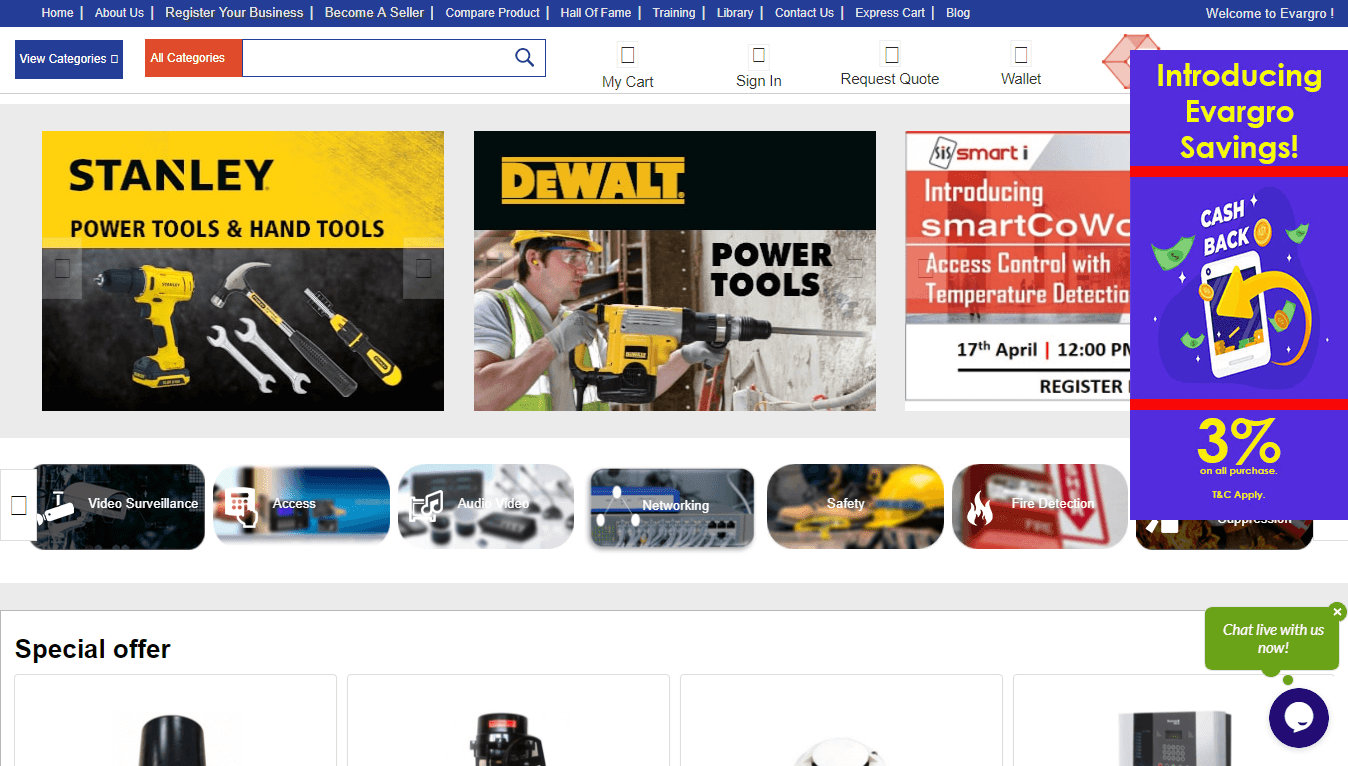Open the Compare Product link

[x=492, y=13]
